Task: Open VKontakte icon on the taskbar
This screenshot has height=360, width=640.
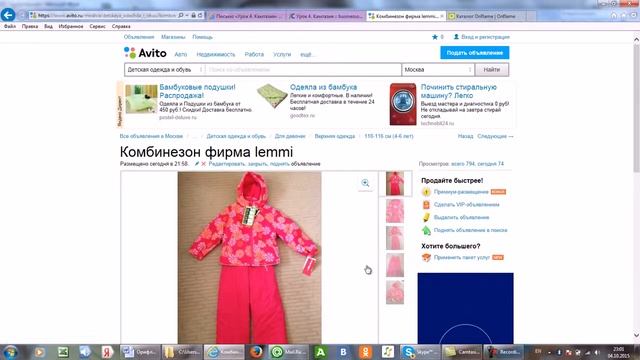Action: [343, 352]
